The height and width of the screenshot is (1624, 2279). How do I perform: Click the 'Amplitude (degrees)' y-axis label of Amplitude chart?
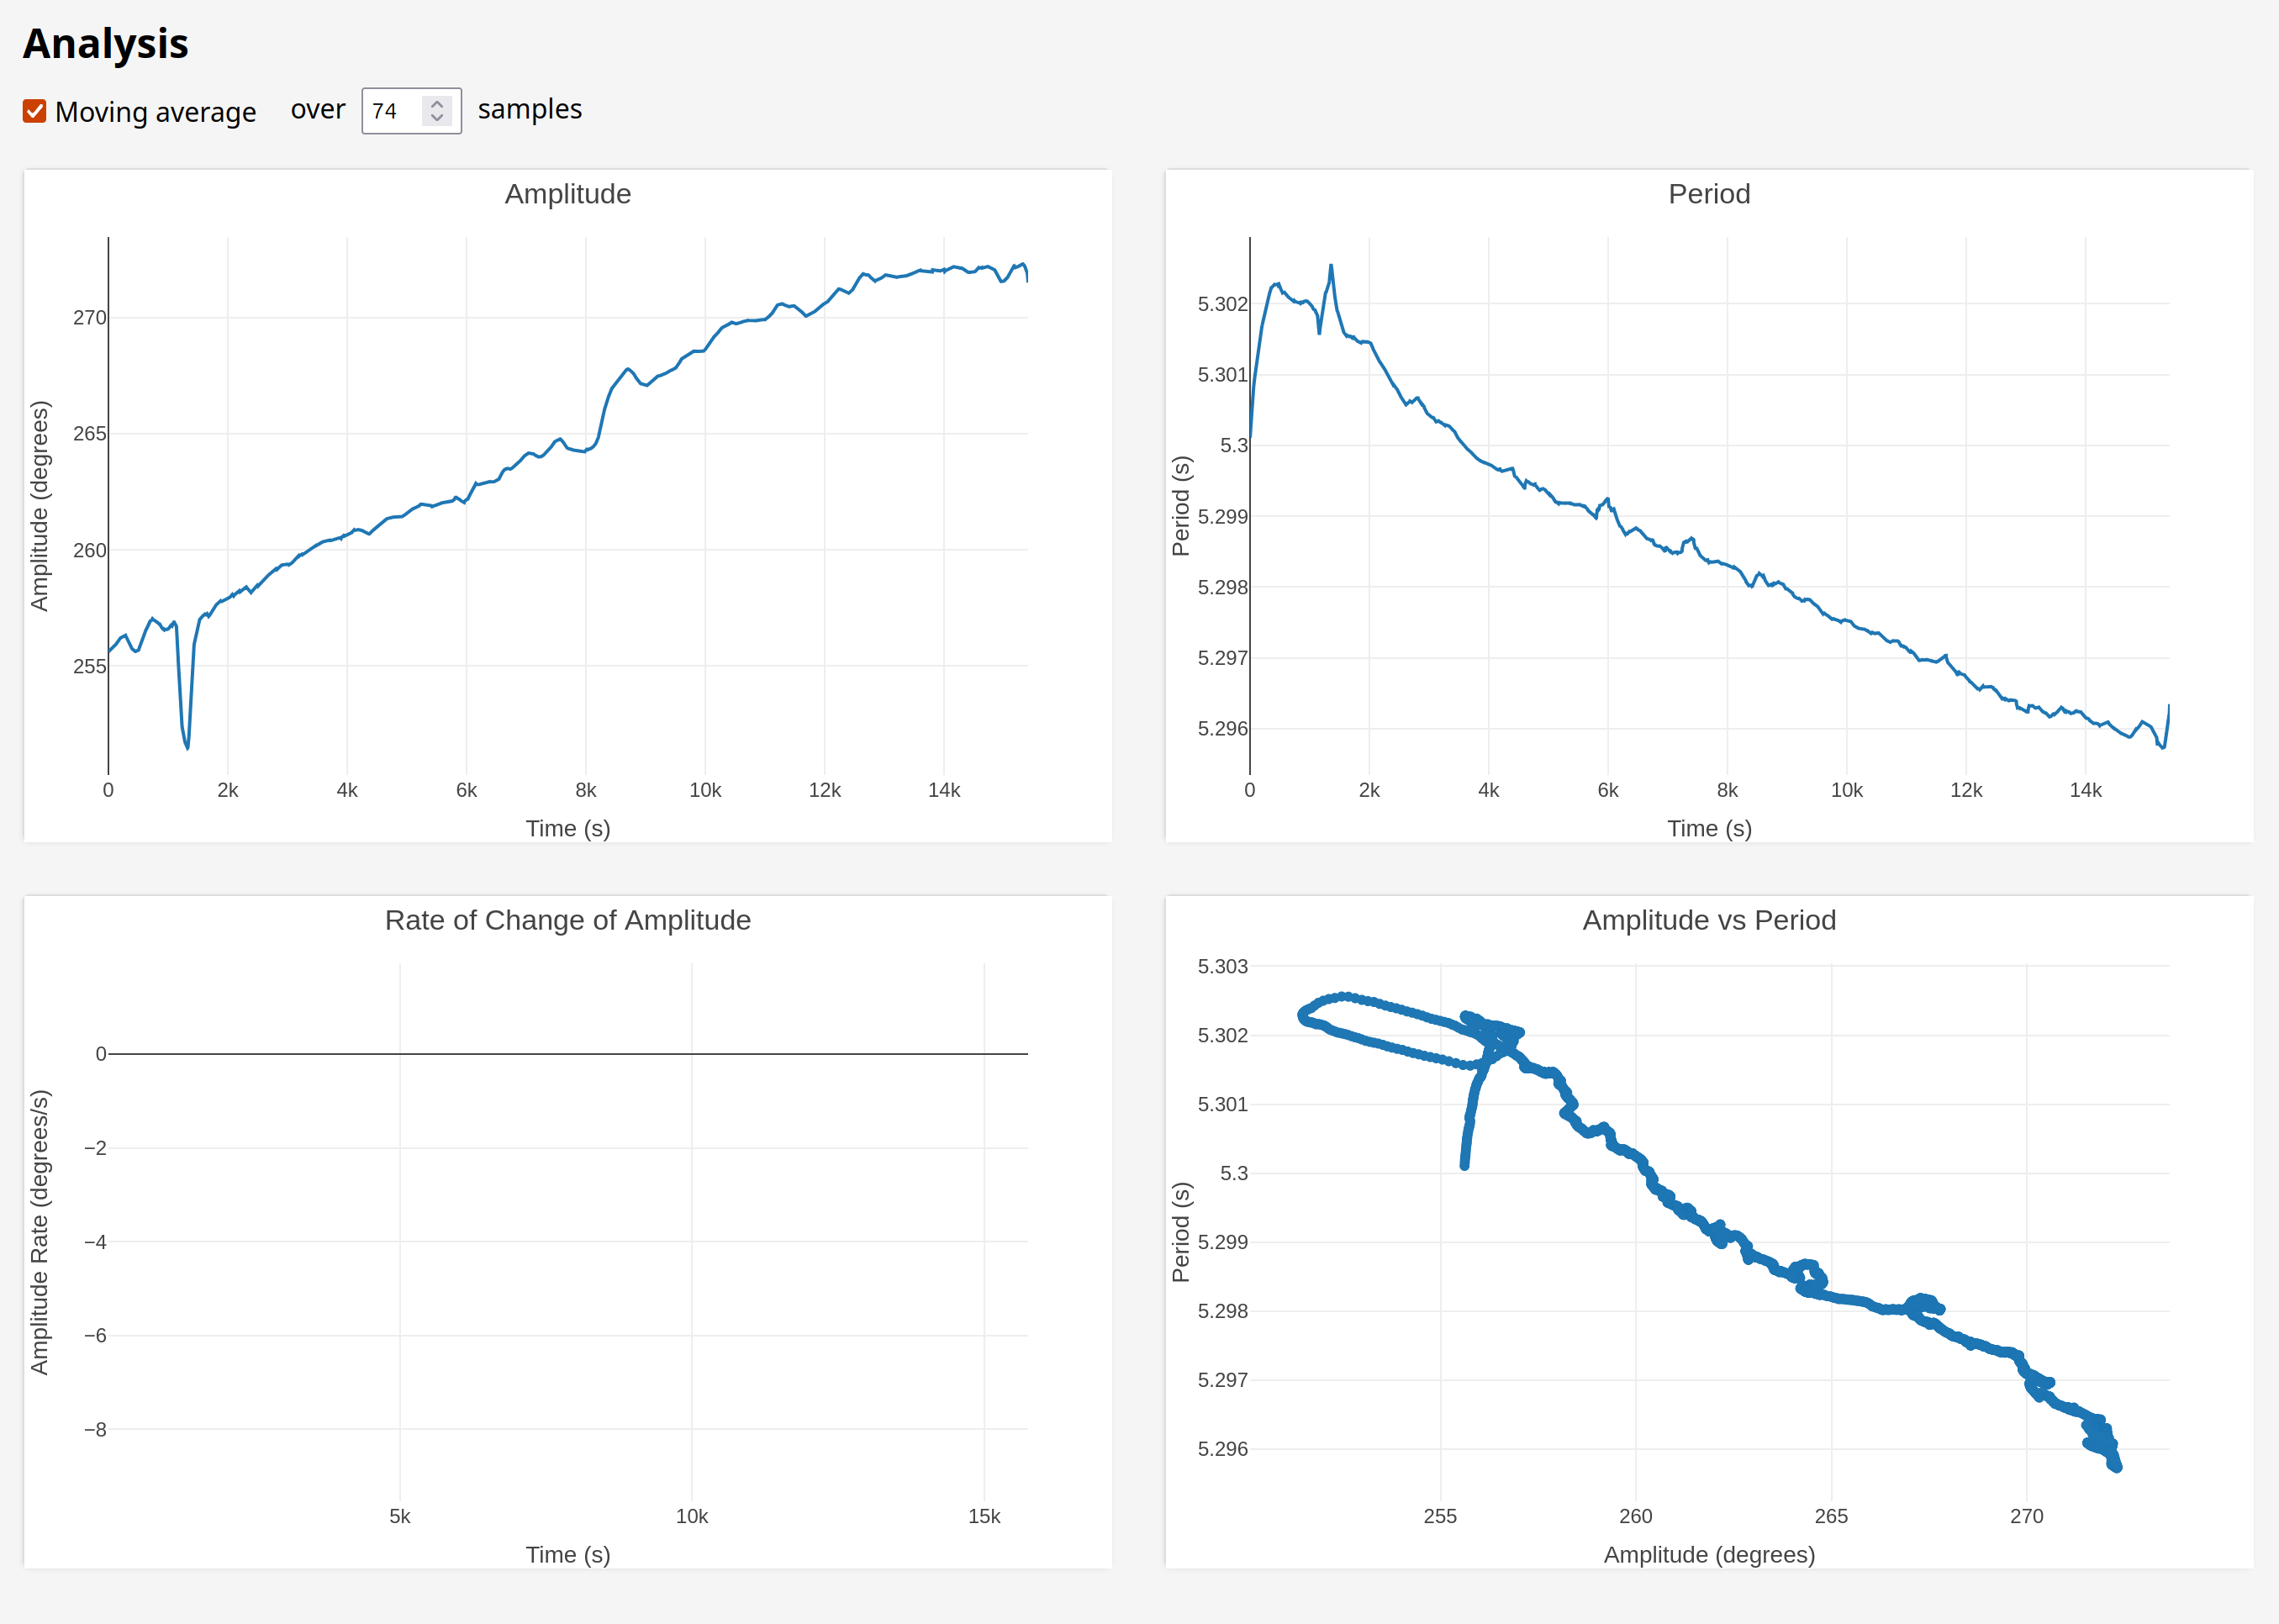(39, 506)
